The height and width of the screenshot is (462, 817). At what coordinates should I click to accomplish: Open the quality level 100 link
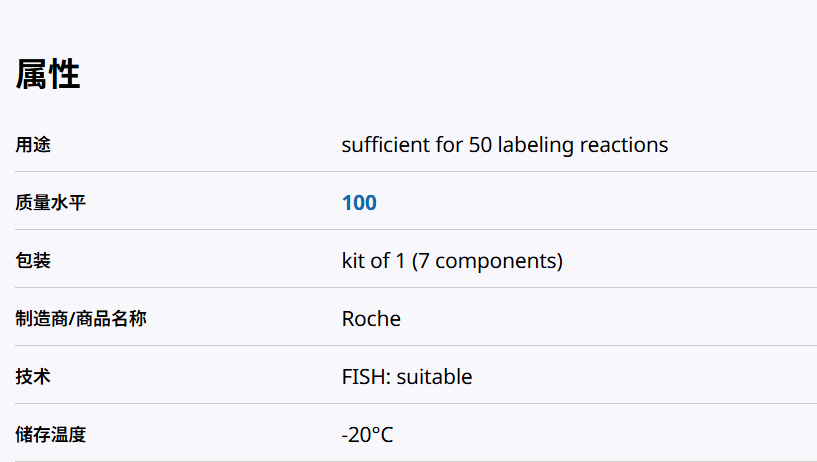(x=359, y=203)
